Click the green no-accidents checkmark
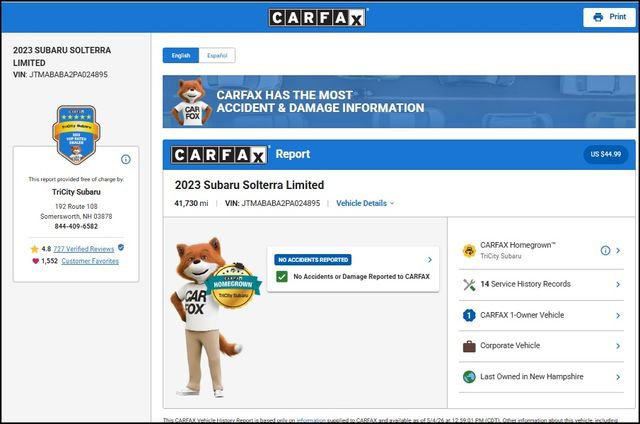 [x=282, y=277]
